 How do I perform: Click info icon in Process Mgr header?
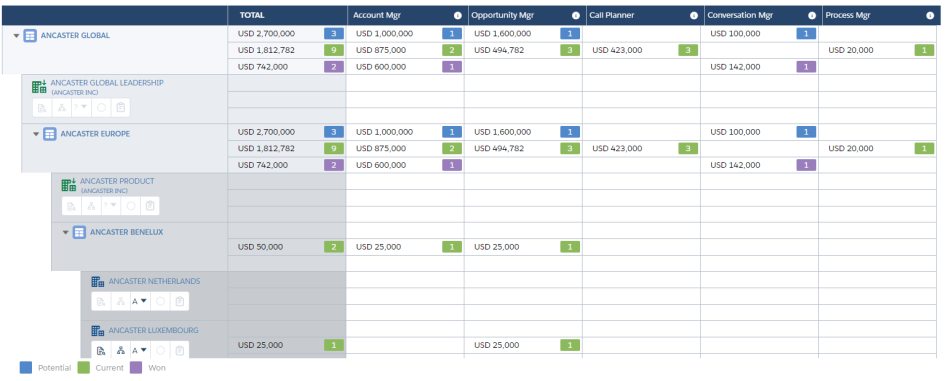930,16
